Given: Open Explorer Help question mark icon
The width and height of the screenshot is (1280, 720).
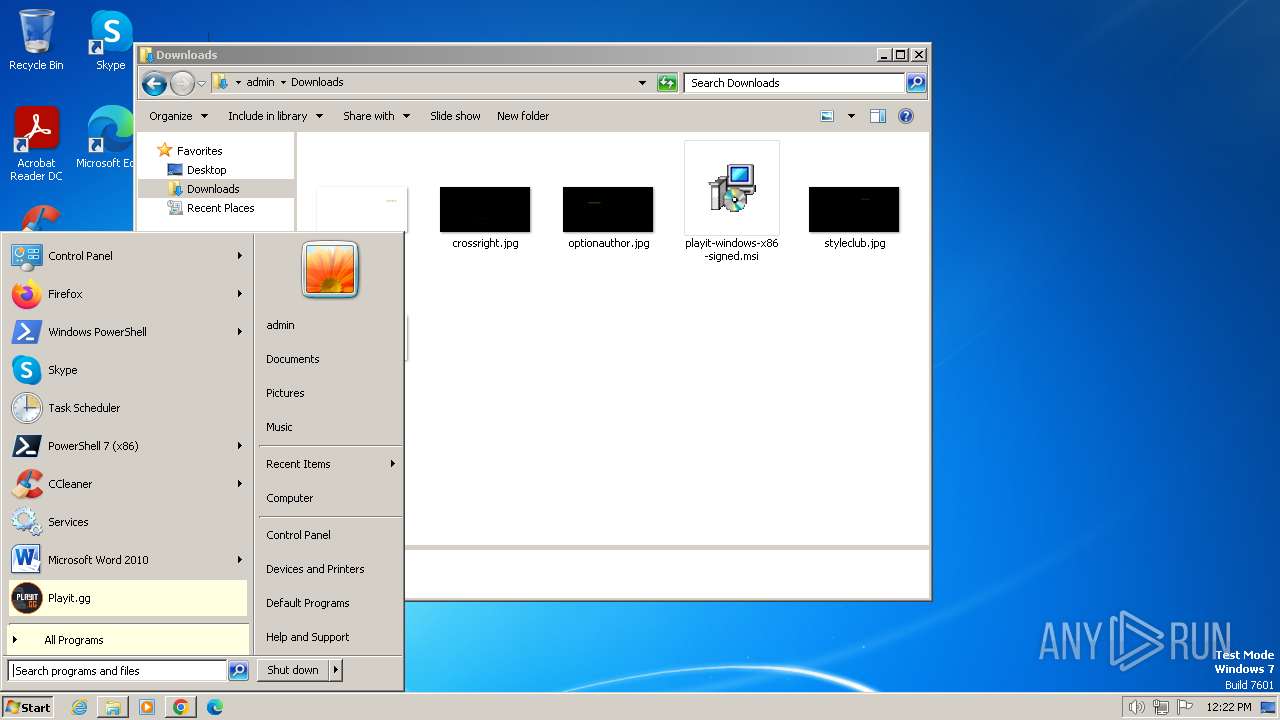Looking at the screenshot, I should click(x=906, y=116).
